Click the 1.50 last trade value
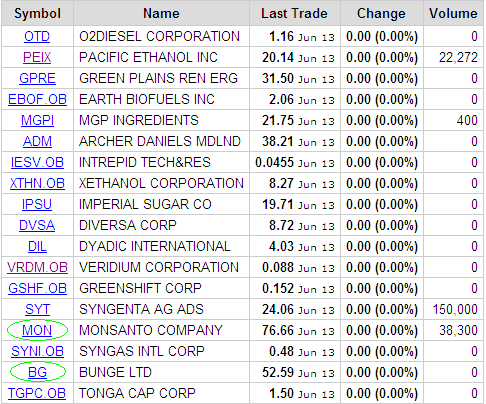This screenshot has height=404, width=486. pos(281,393)
